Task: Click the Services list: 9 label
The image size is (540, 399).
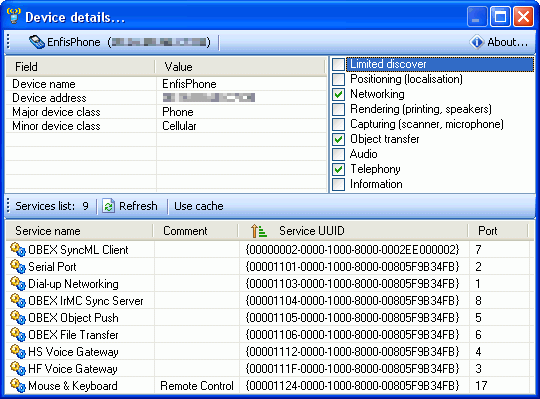Action: pos(52,206)
